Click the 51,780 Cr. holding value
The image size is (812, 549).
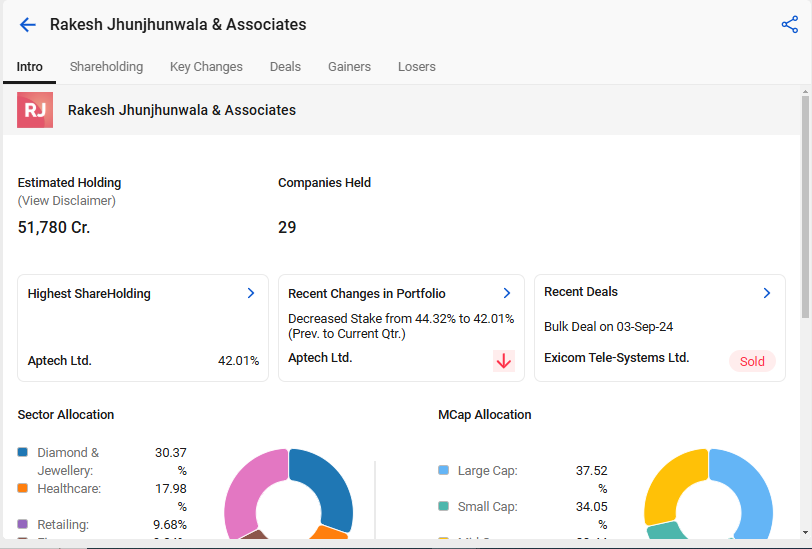[x=54, y=227]
